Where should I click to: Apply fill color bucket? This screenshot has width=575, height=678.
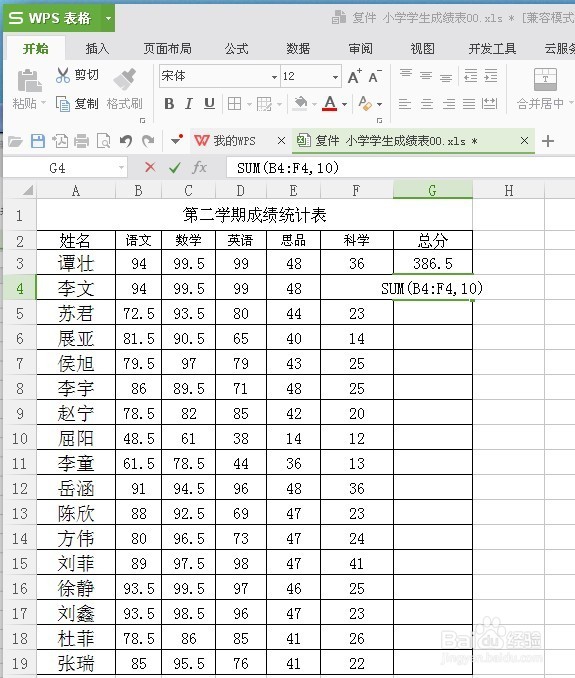(x=300, y=104)
